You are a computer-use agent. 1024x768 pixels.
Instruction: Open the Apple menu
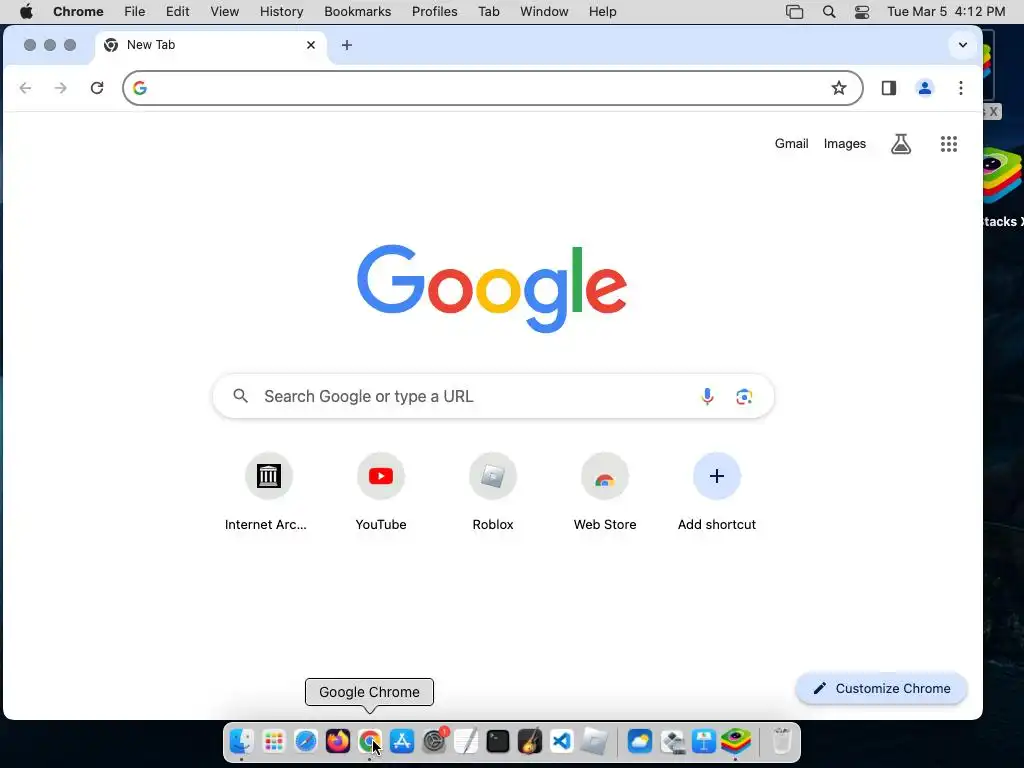tap(26, 12)
